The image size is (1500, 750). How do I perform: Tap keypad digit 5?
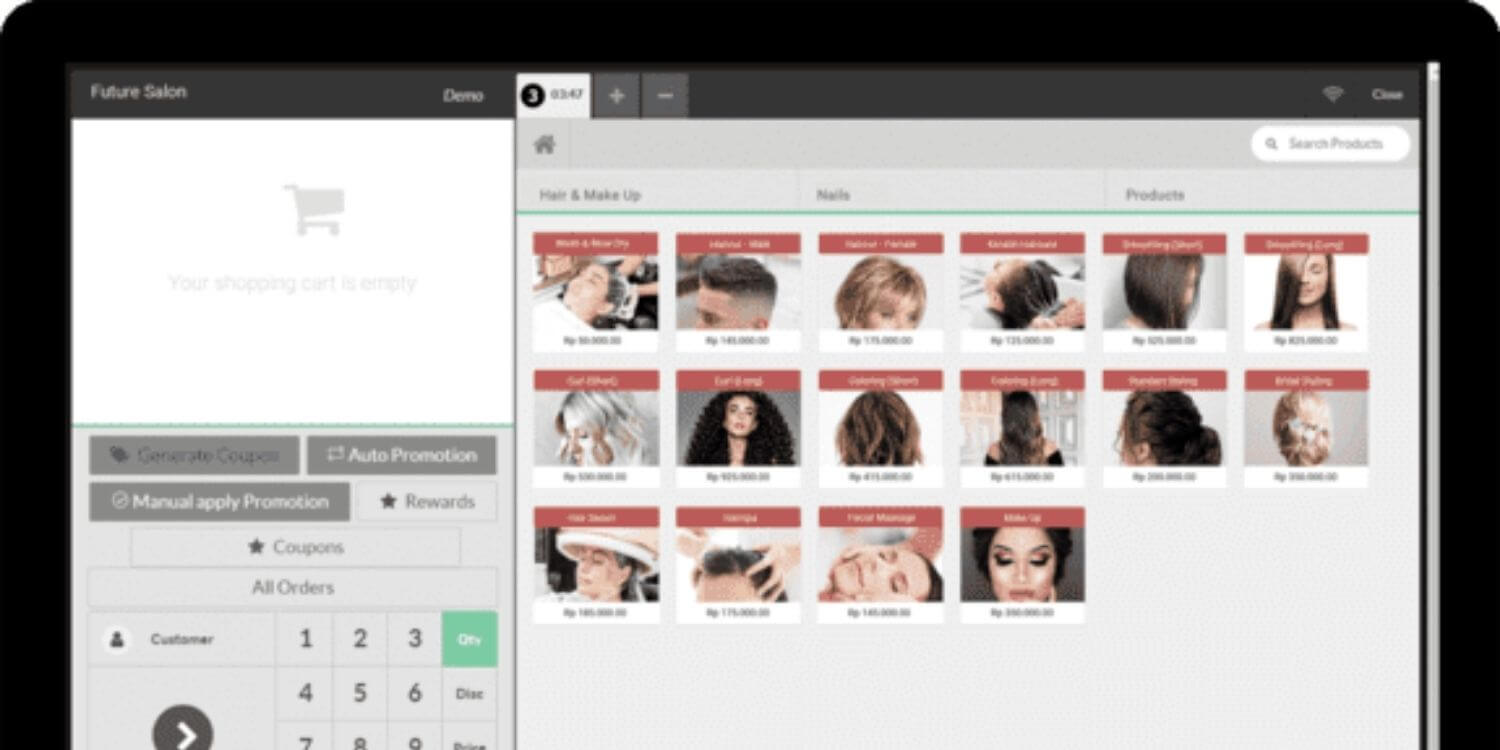coord(360,693)
